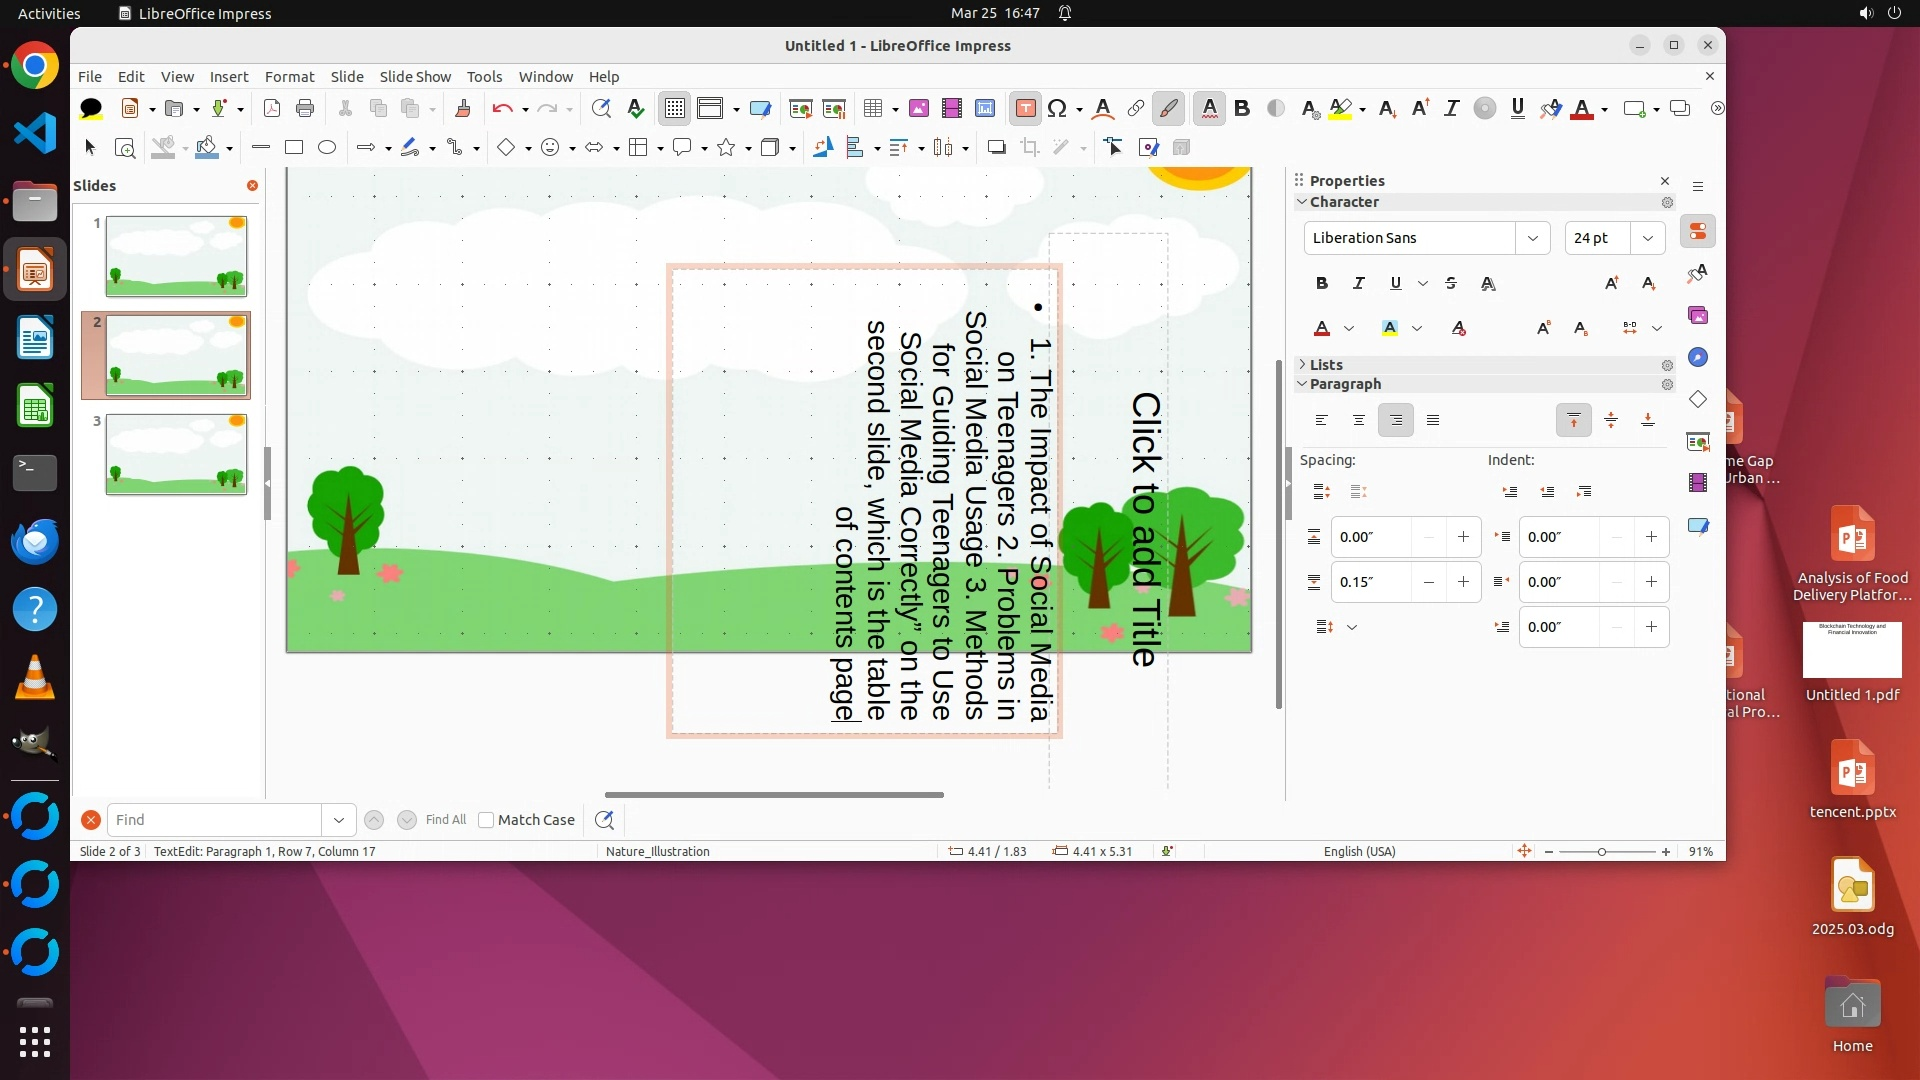Click the Insert Table toolbar icon
Screen dimensions: 1920x1080
[873, 109]
